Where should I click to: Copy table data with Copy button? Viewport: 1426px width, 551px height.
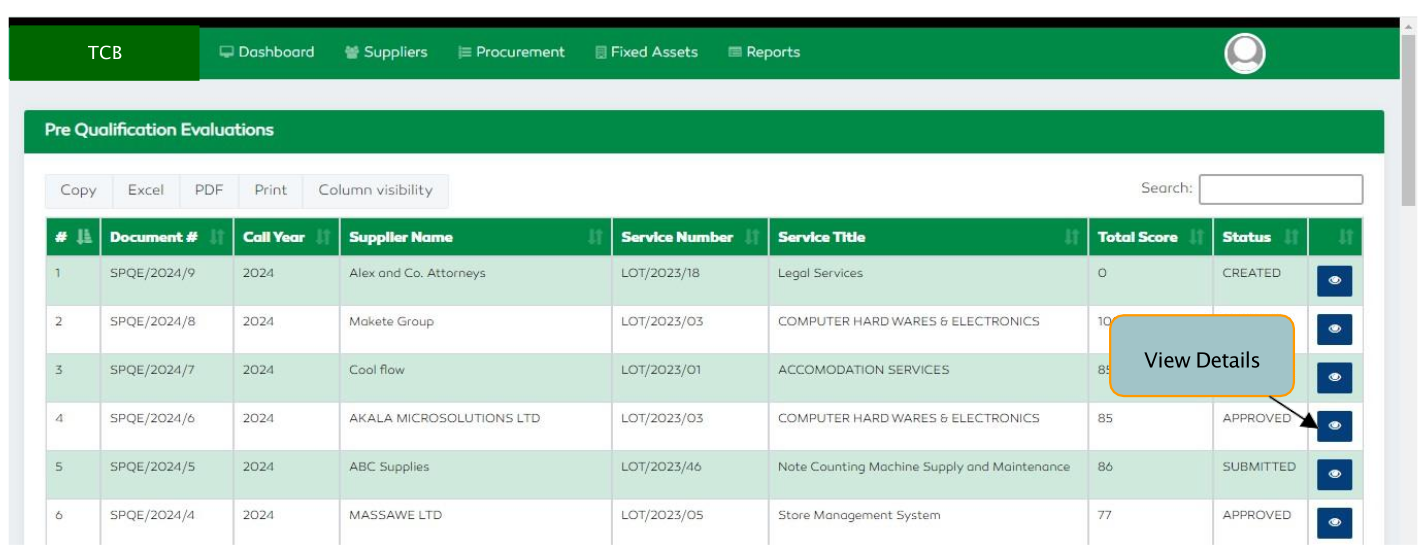78,190
